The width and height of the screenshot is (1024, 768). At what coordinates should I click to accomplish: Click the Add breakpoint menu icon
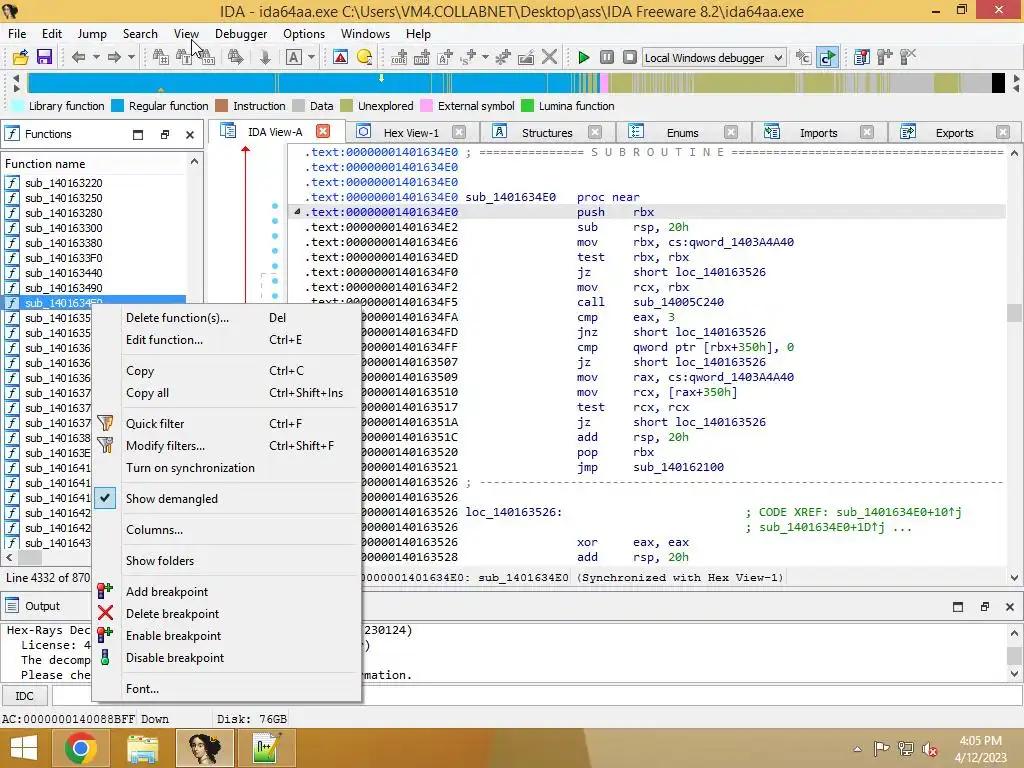tap(105, 592)
